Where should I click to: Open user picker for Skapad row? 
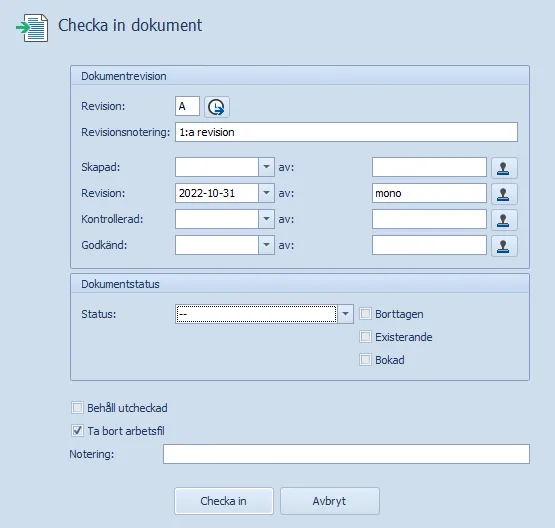pos(504,168)
